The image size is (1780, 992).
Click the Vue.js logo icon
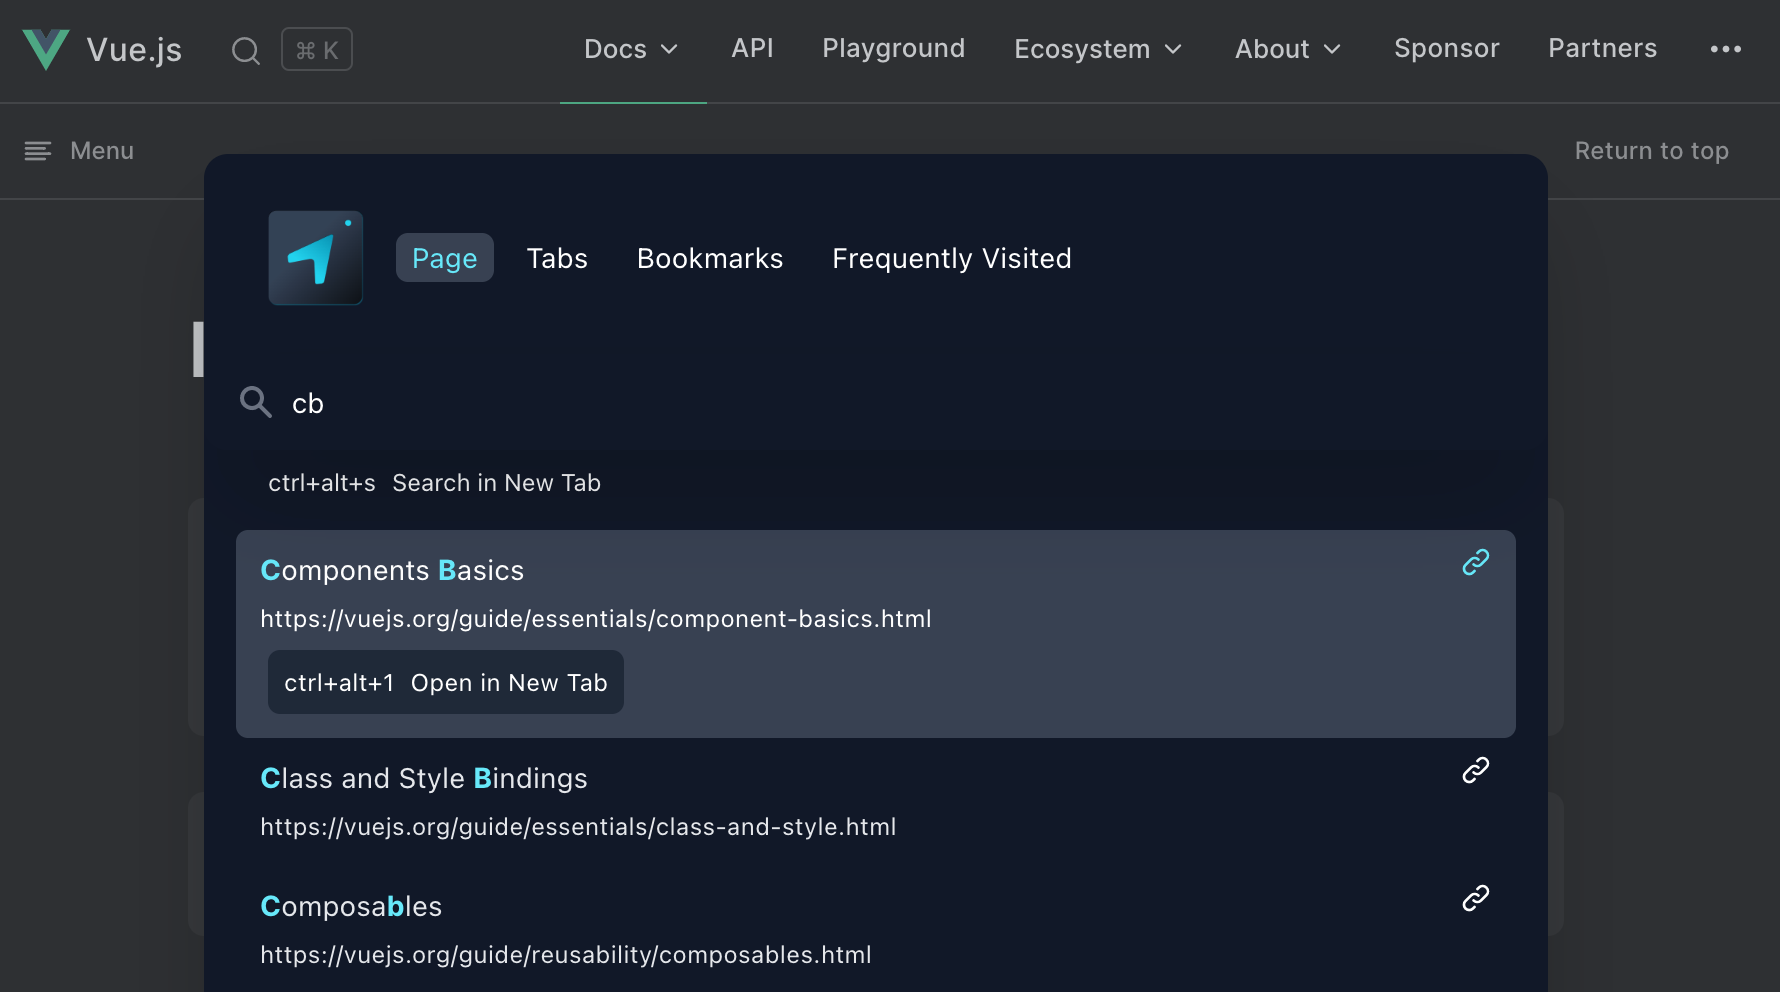coord(46,49)
